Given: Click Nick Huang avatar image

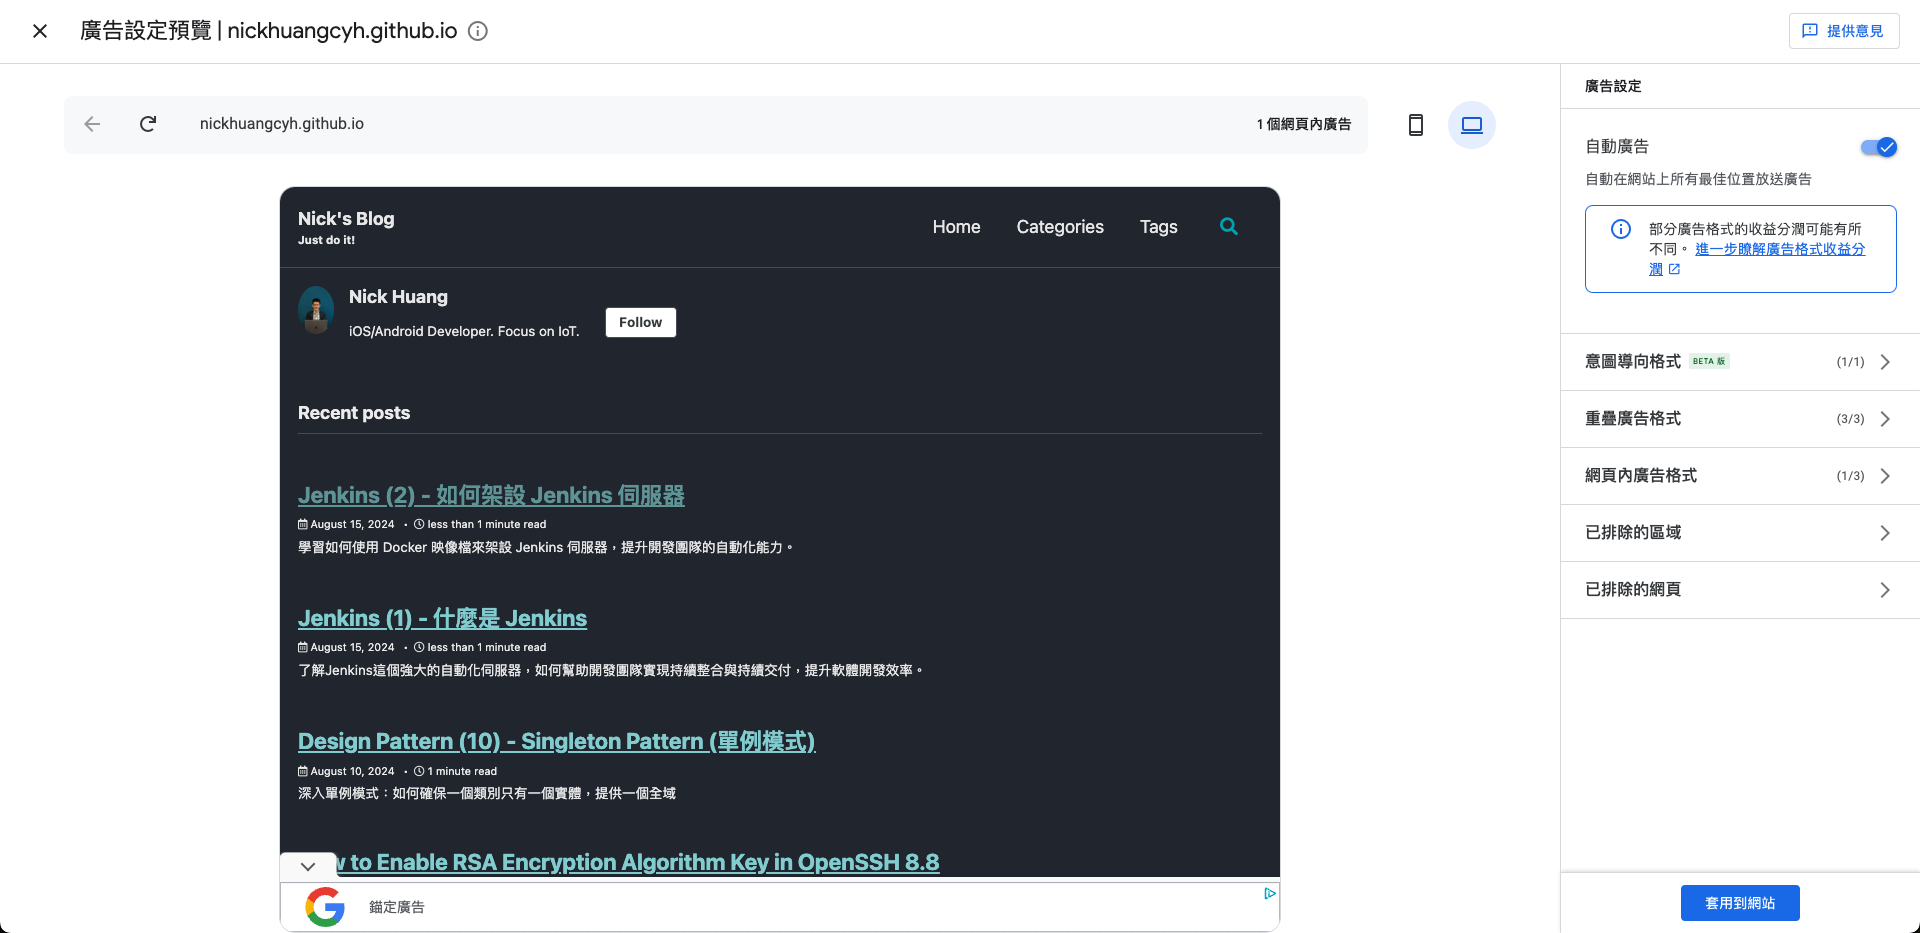Looking at the screenshot, I should point(316,310).
